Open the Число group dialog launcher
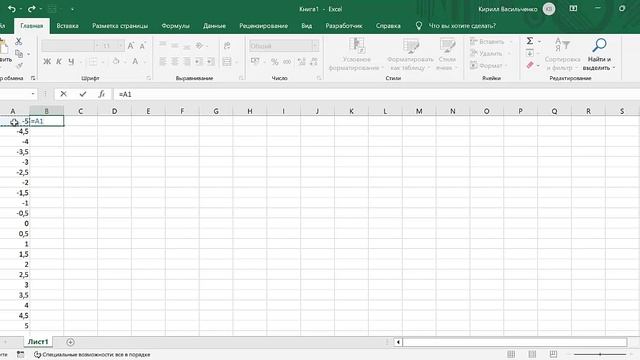This screenshot has width=640, height=360. coord(319,78)
